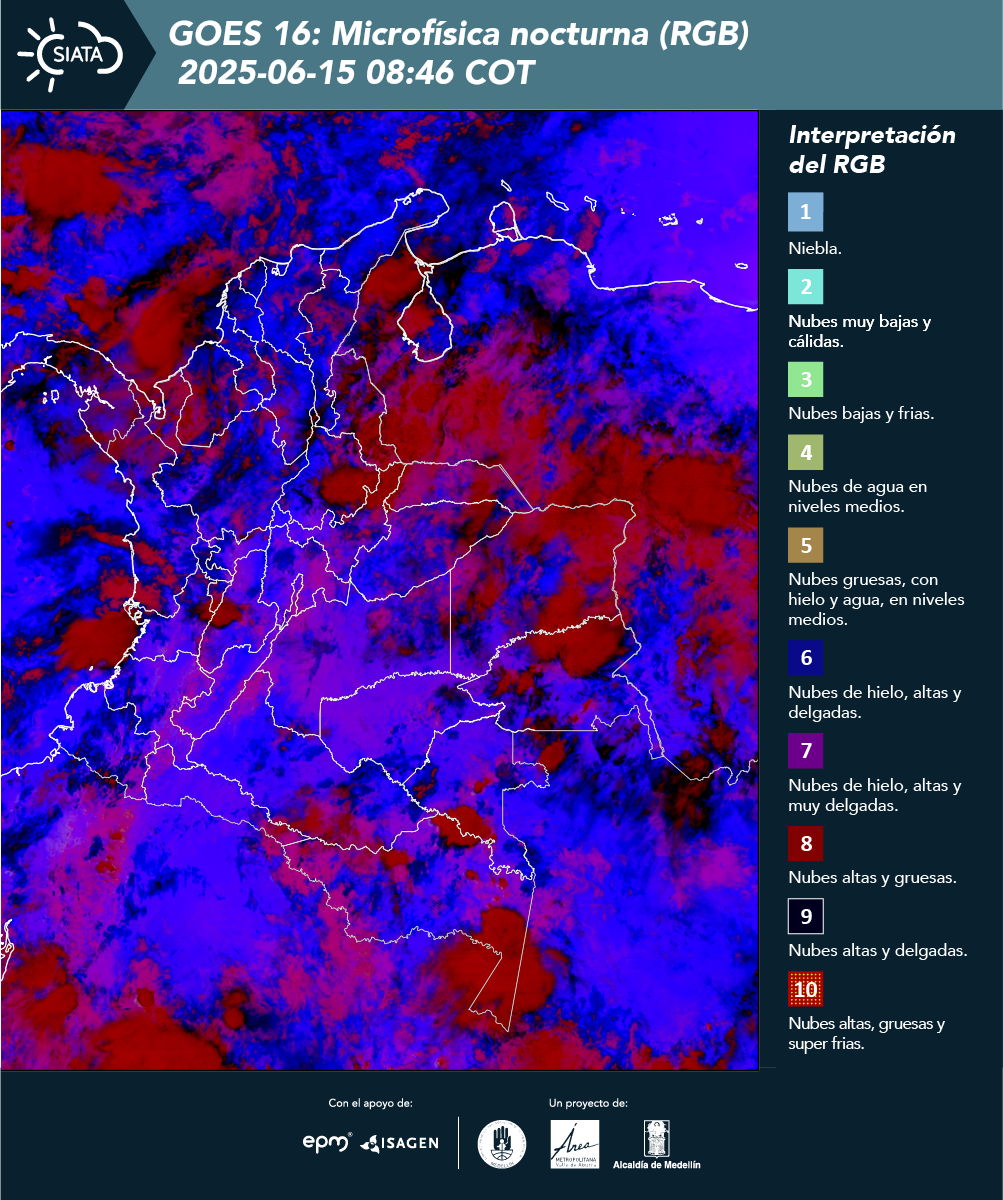Click the label "Nubes de hielo, altas y muy delgadas."
1003x1200 pixels.
click(875, 795)
